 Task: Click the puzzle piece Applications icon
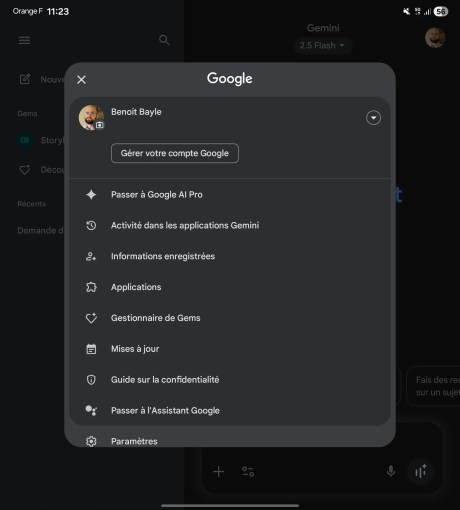pyautogui.click(x=91, y=287)
